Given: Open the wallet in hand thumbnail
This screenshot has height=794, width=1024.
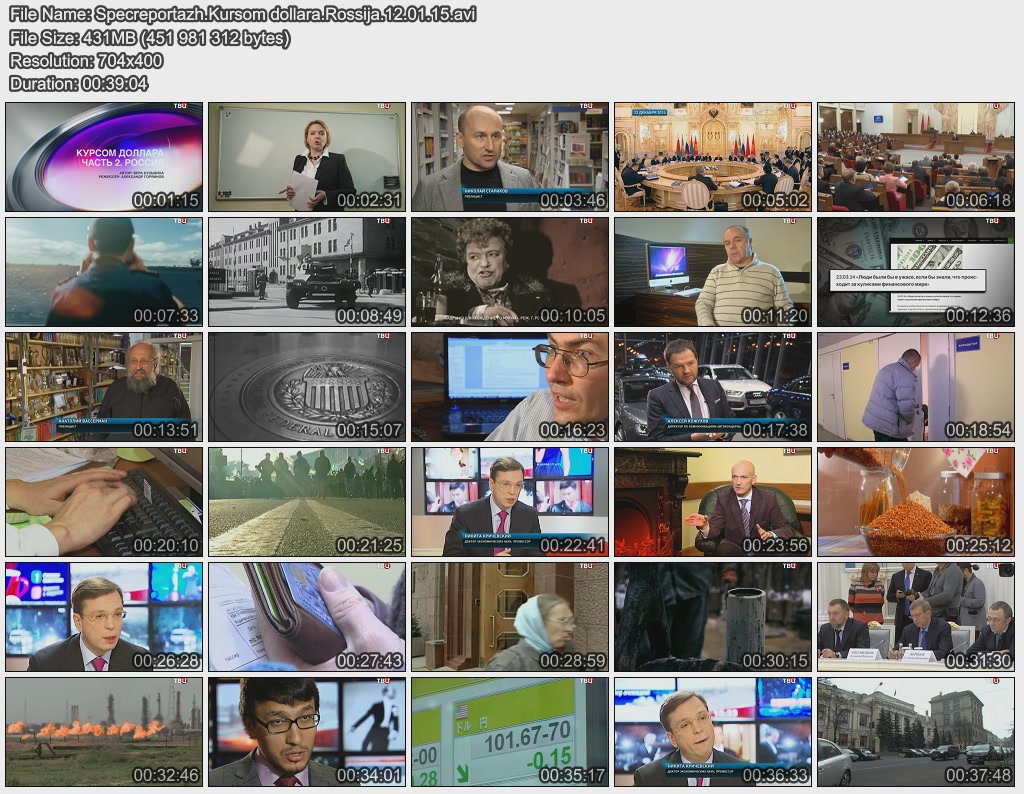Looking at the screenshot, I should point(307,616).
